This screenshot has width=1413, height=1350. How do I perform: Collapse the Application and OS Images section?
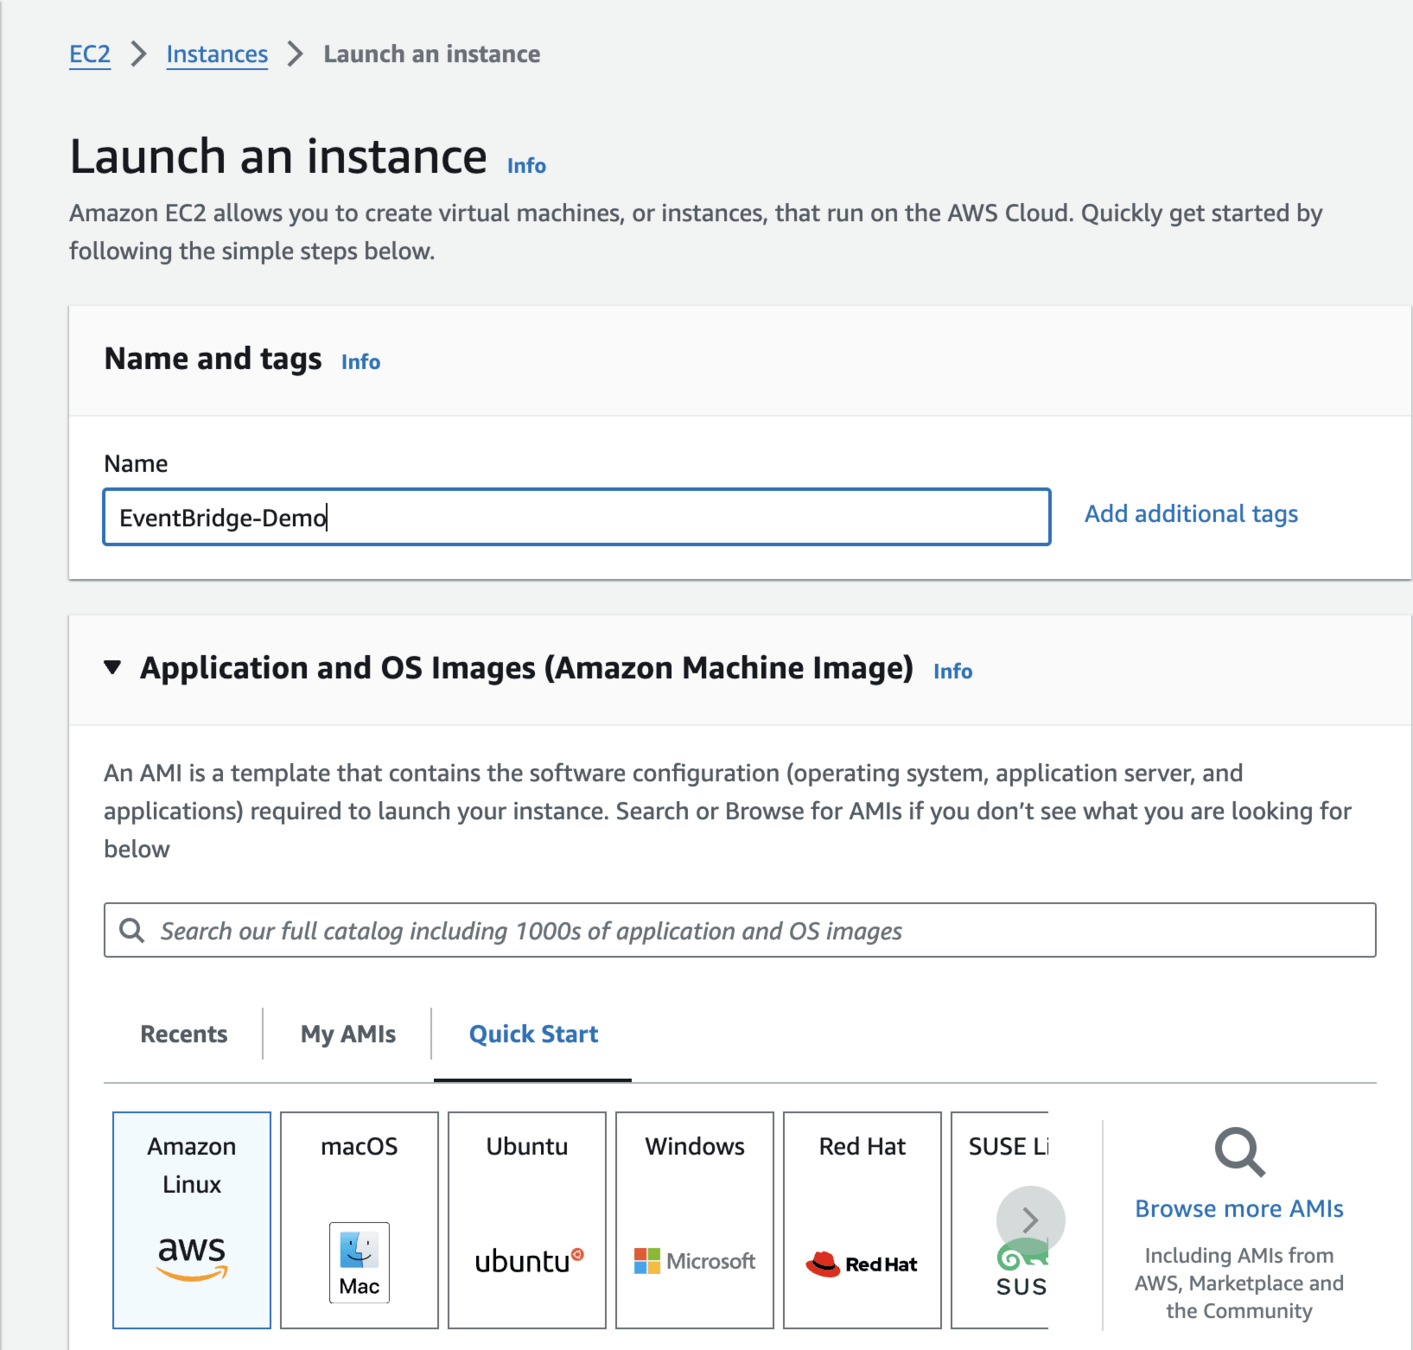113,667
